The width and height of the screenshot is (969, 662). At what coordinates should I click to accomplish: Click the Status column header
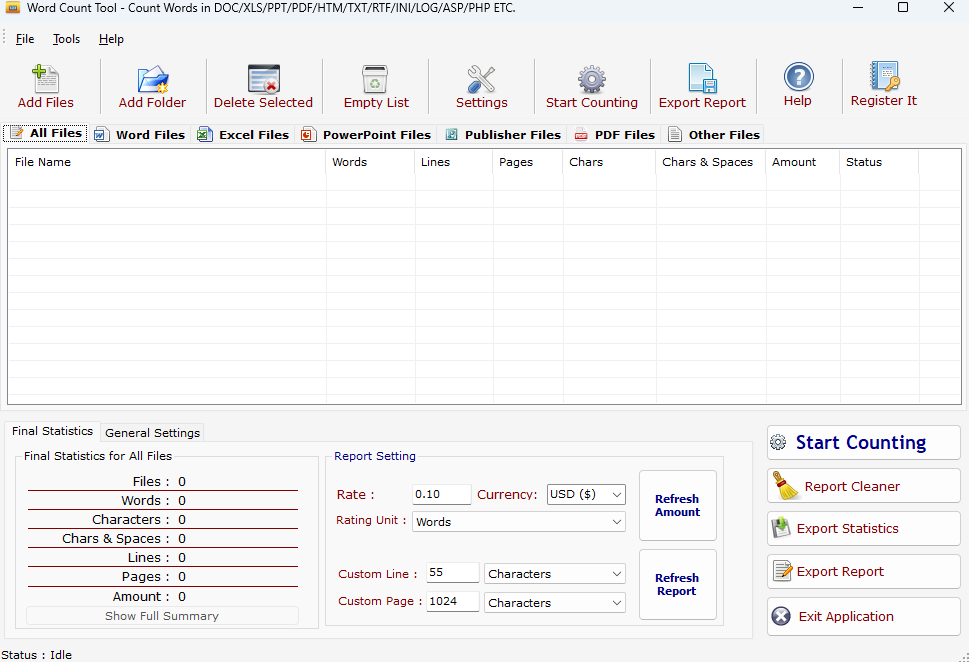(879, 162)
